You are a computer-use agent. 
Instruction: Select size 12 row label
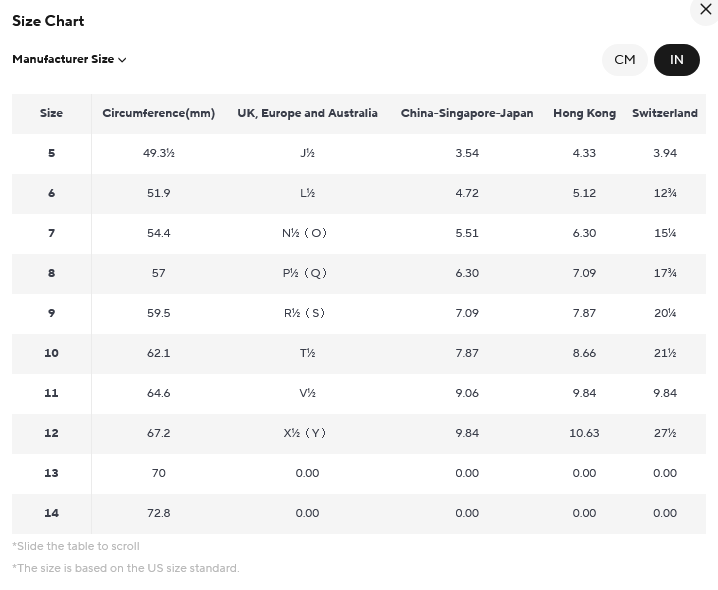51,433
